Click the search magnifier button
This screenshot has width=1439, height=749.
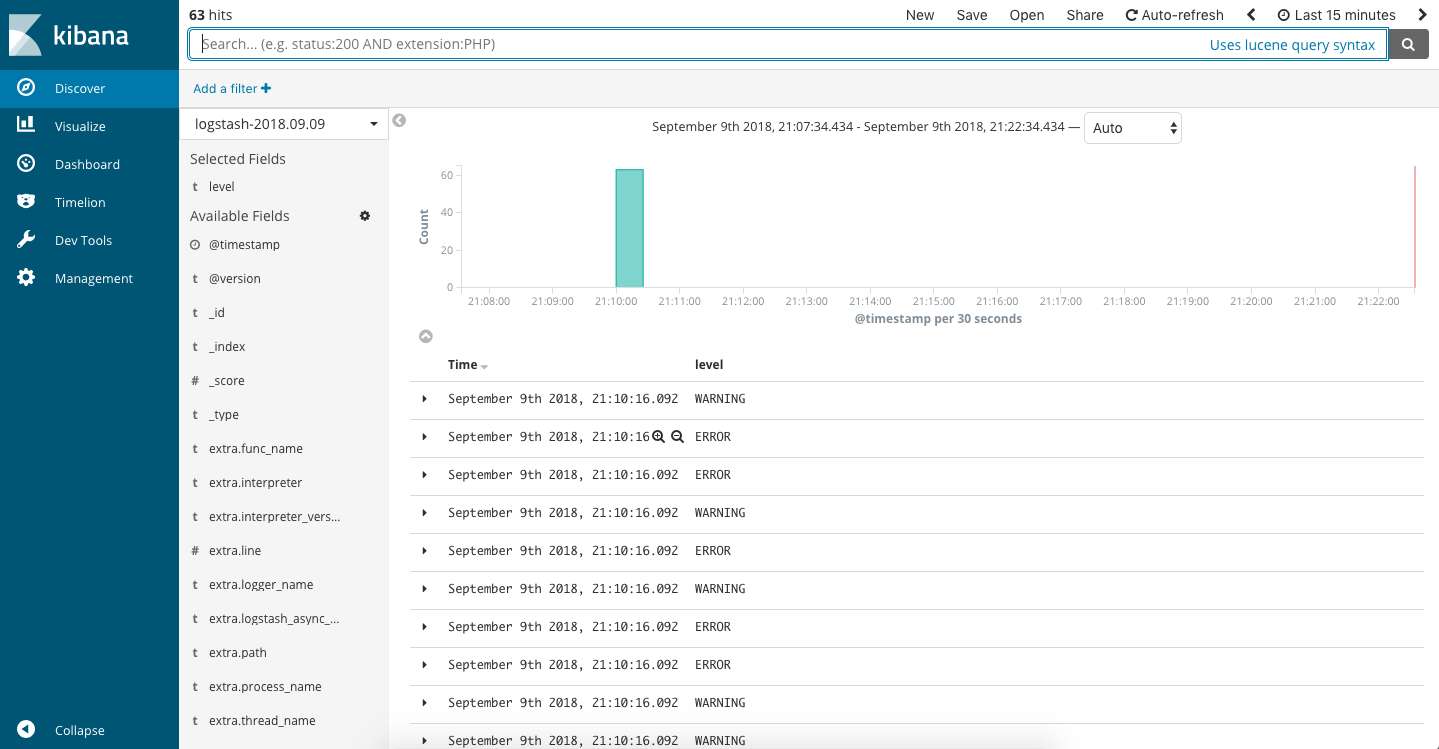click(x=1409, y=44)
